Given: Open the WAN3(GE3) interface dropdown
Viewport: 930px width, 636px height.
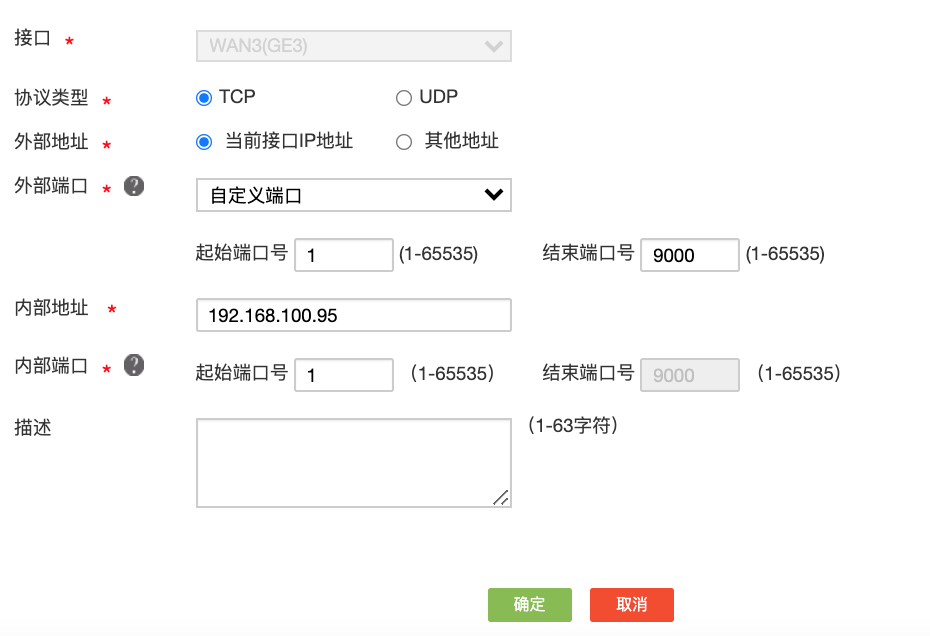Looking at the screenshot, I should click(353, 46).
